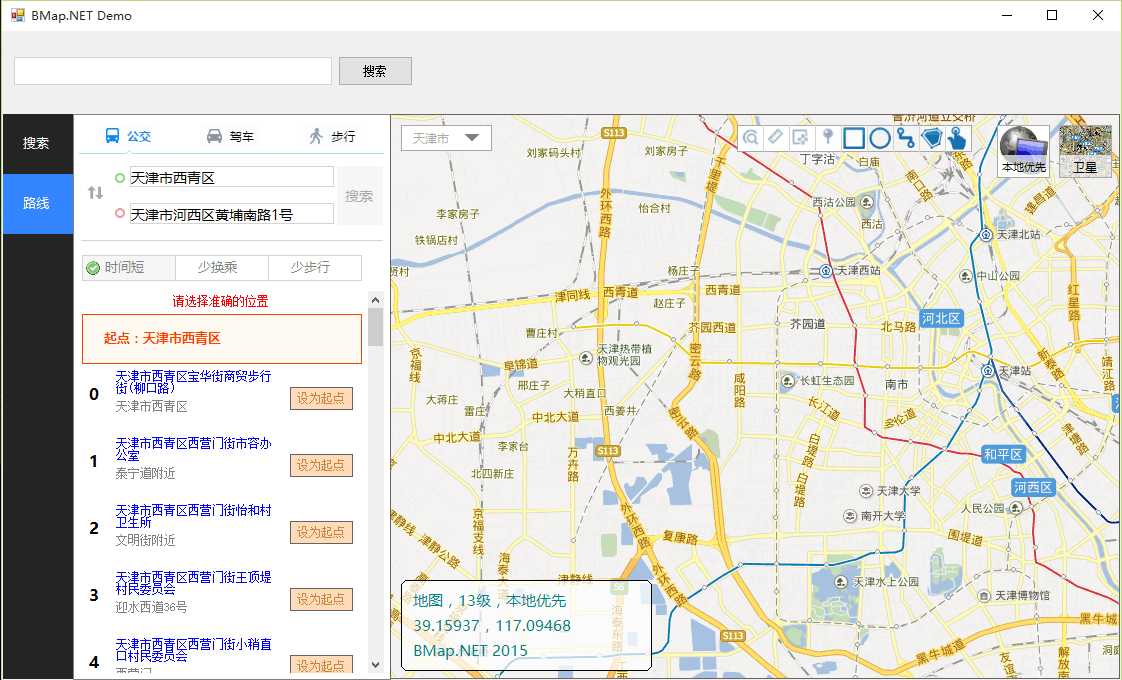Open the 路线 sidebar tab
This screenshot has width=1122, height=680.
coord(36,203)
